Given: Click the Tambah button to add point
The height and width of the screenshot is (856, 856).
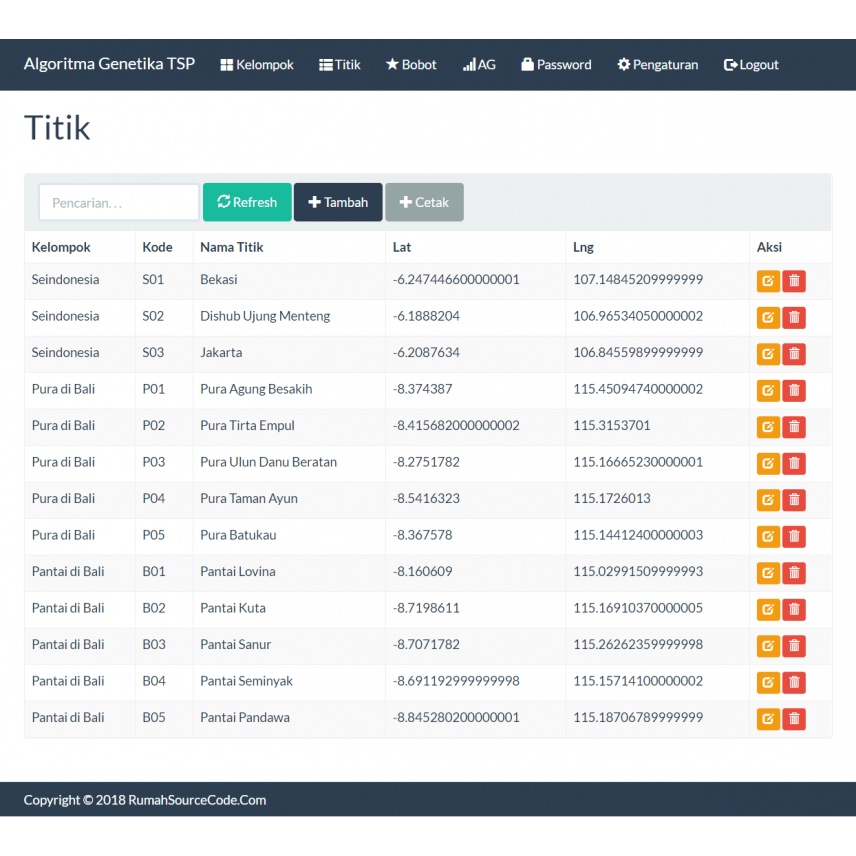Looking at the screenshot, I should coord(338,202).
